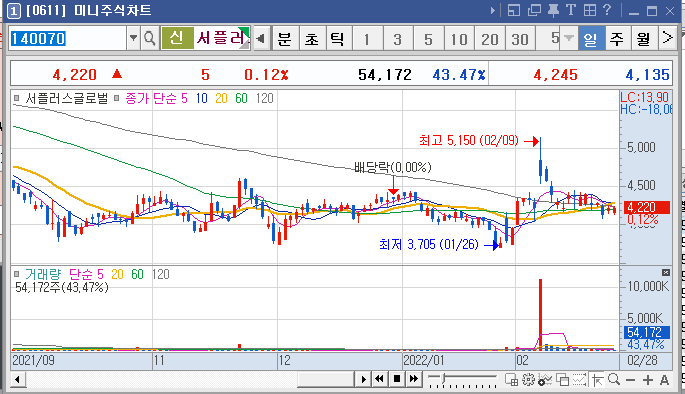Select the 1 interval button
685x394 pixels.
367,39
